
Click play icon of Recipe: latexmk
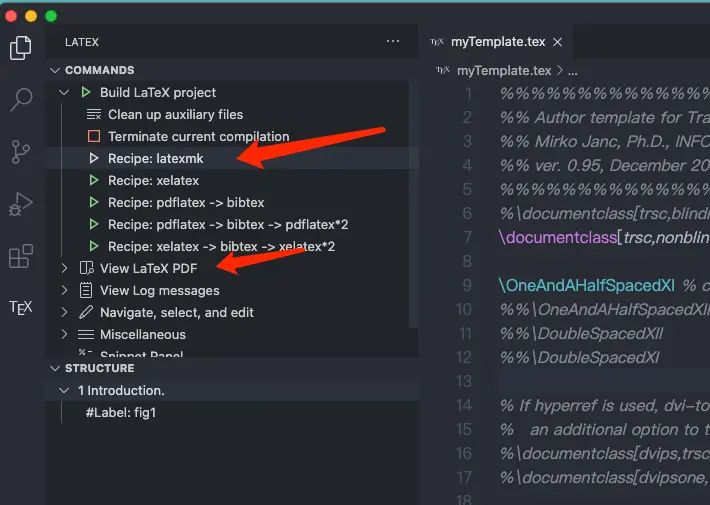94,159
